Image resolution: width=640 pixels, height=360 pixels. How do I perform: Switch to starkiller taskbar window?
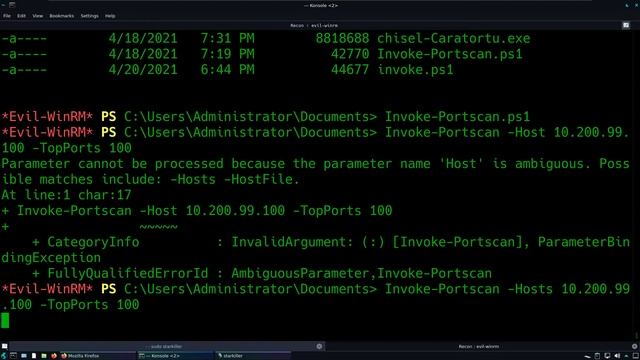tap(253, 356)
